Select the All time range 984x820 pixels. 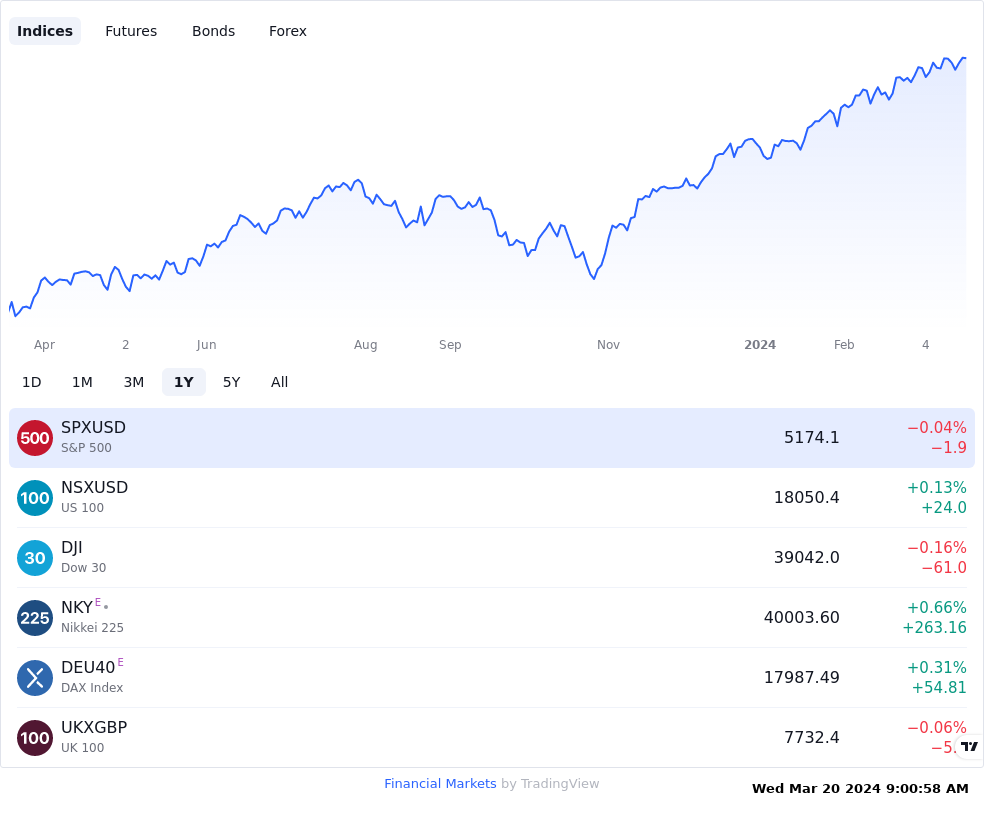(279, 382)
